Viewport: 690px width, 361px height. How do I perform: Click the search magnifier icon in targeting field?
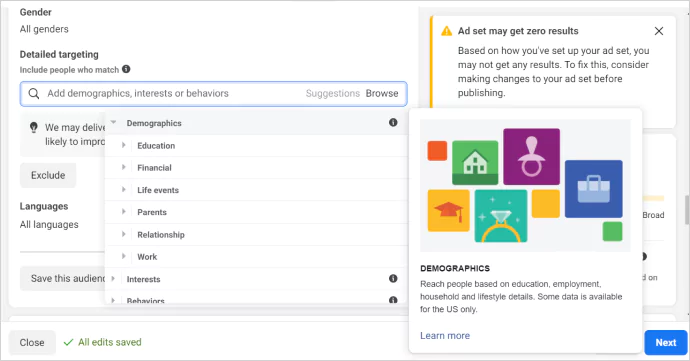(x=34, y=93)
